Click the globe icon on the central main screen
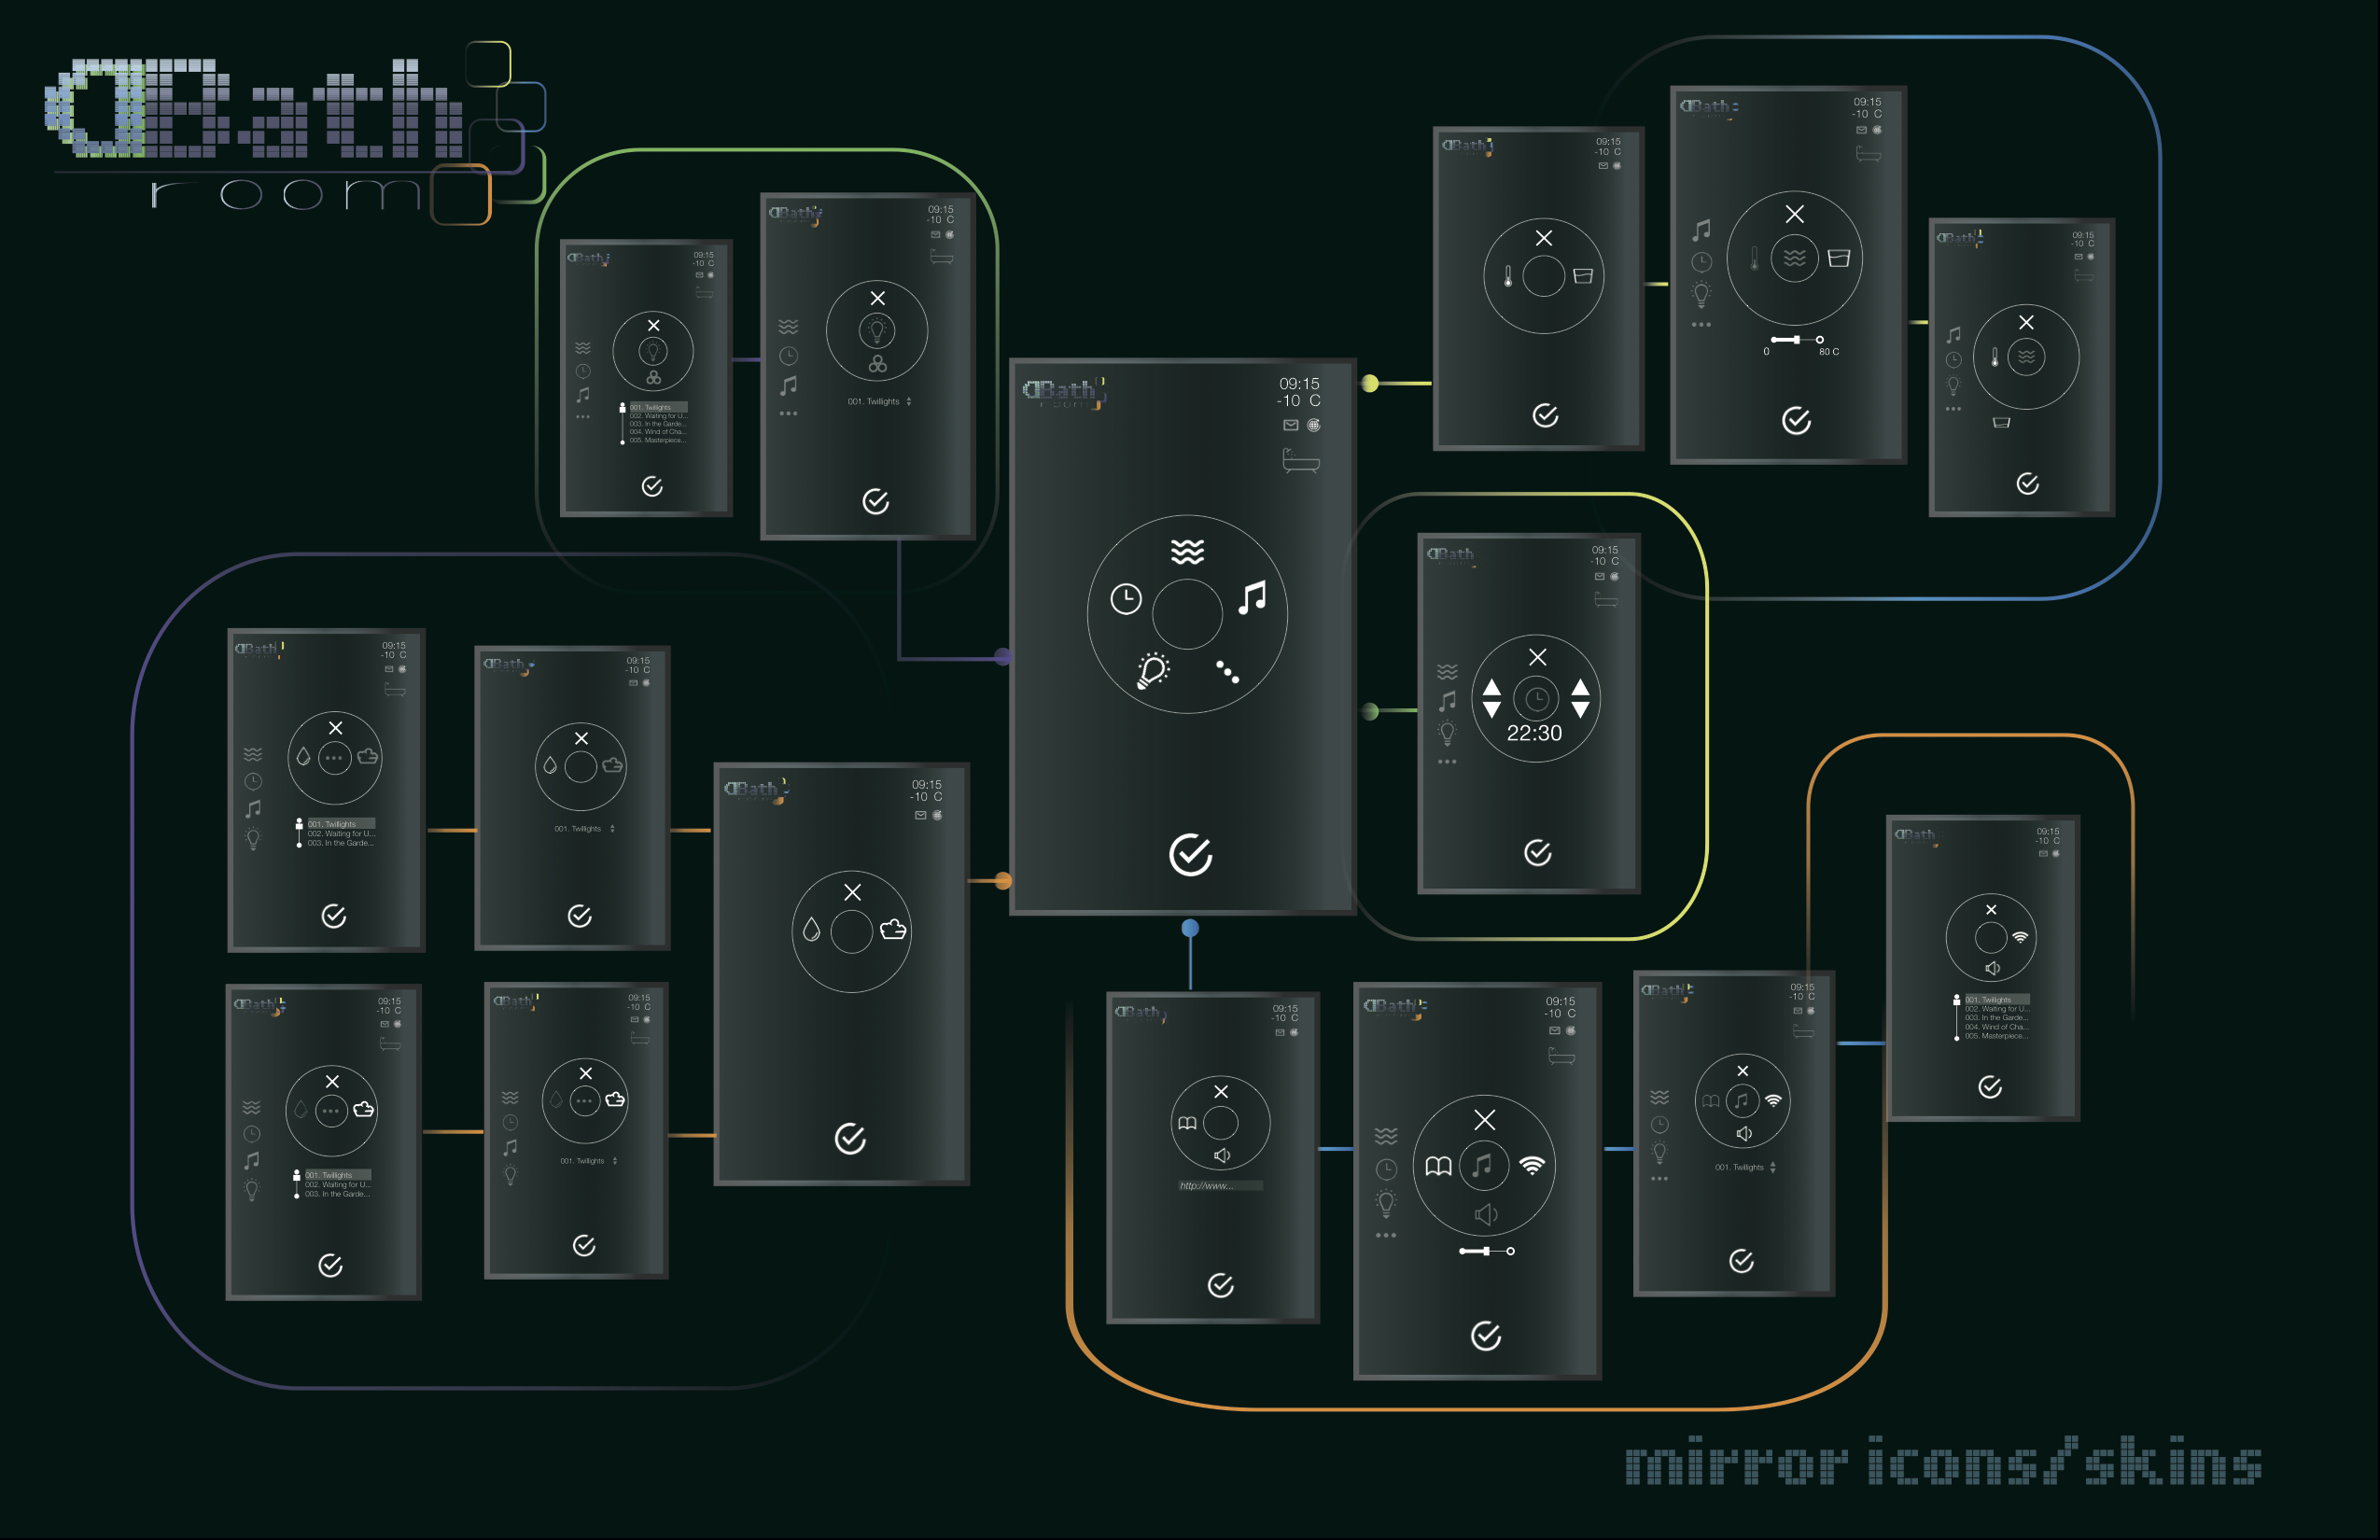Image resolution: width=2380 pixels, height=1540 pixels. coord(1314,425)
